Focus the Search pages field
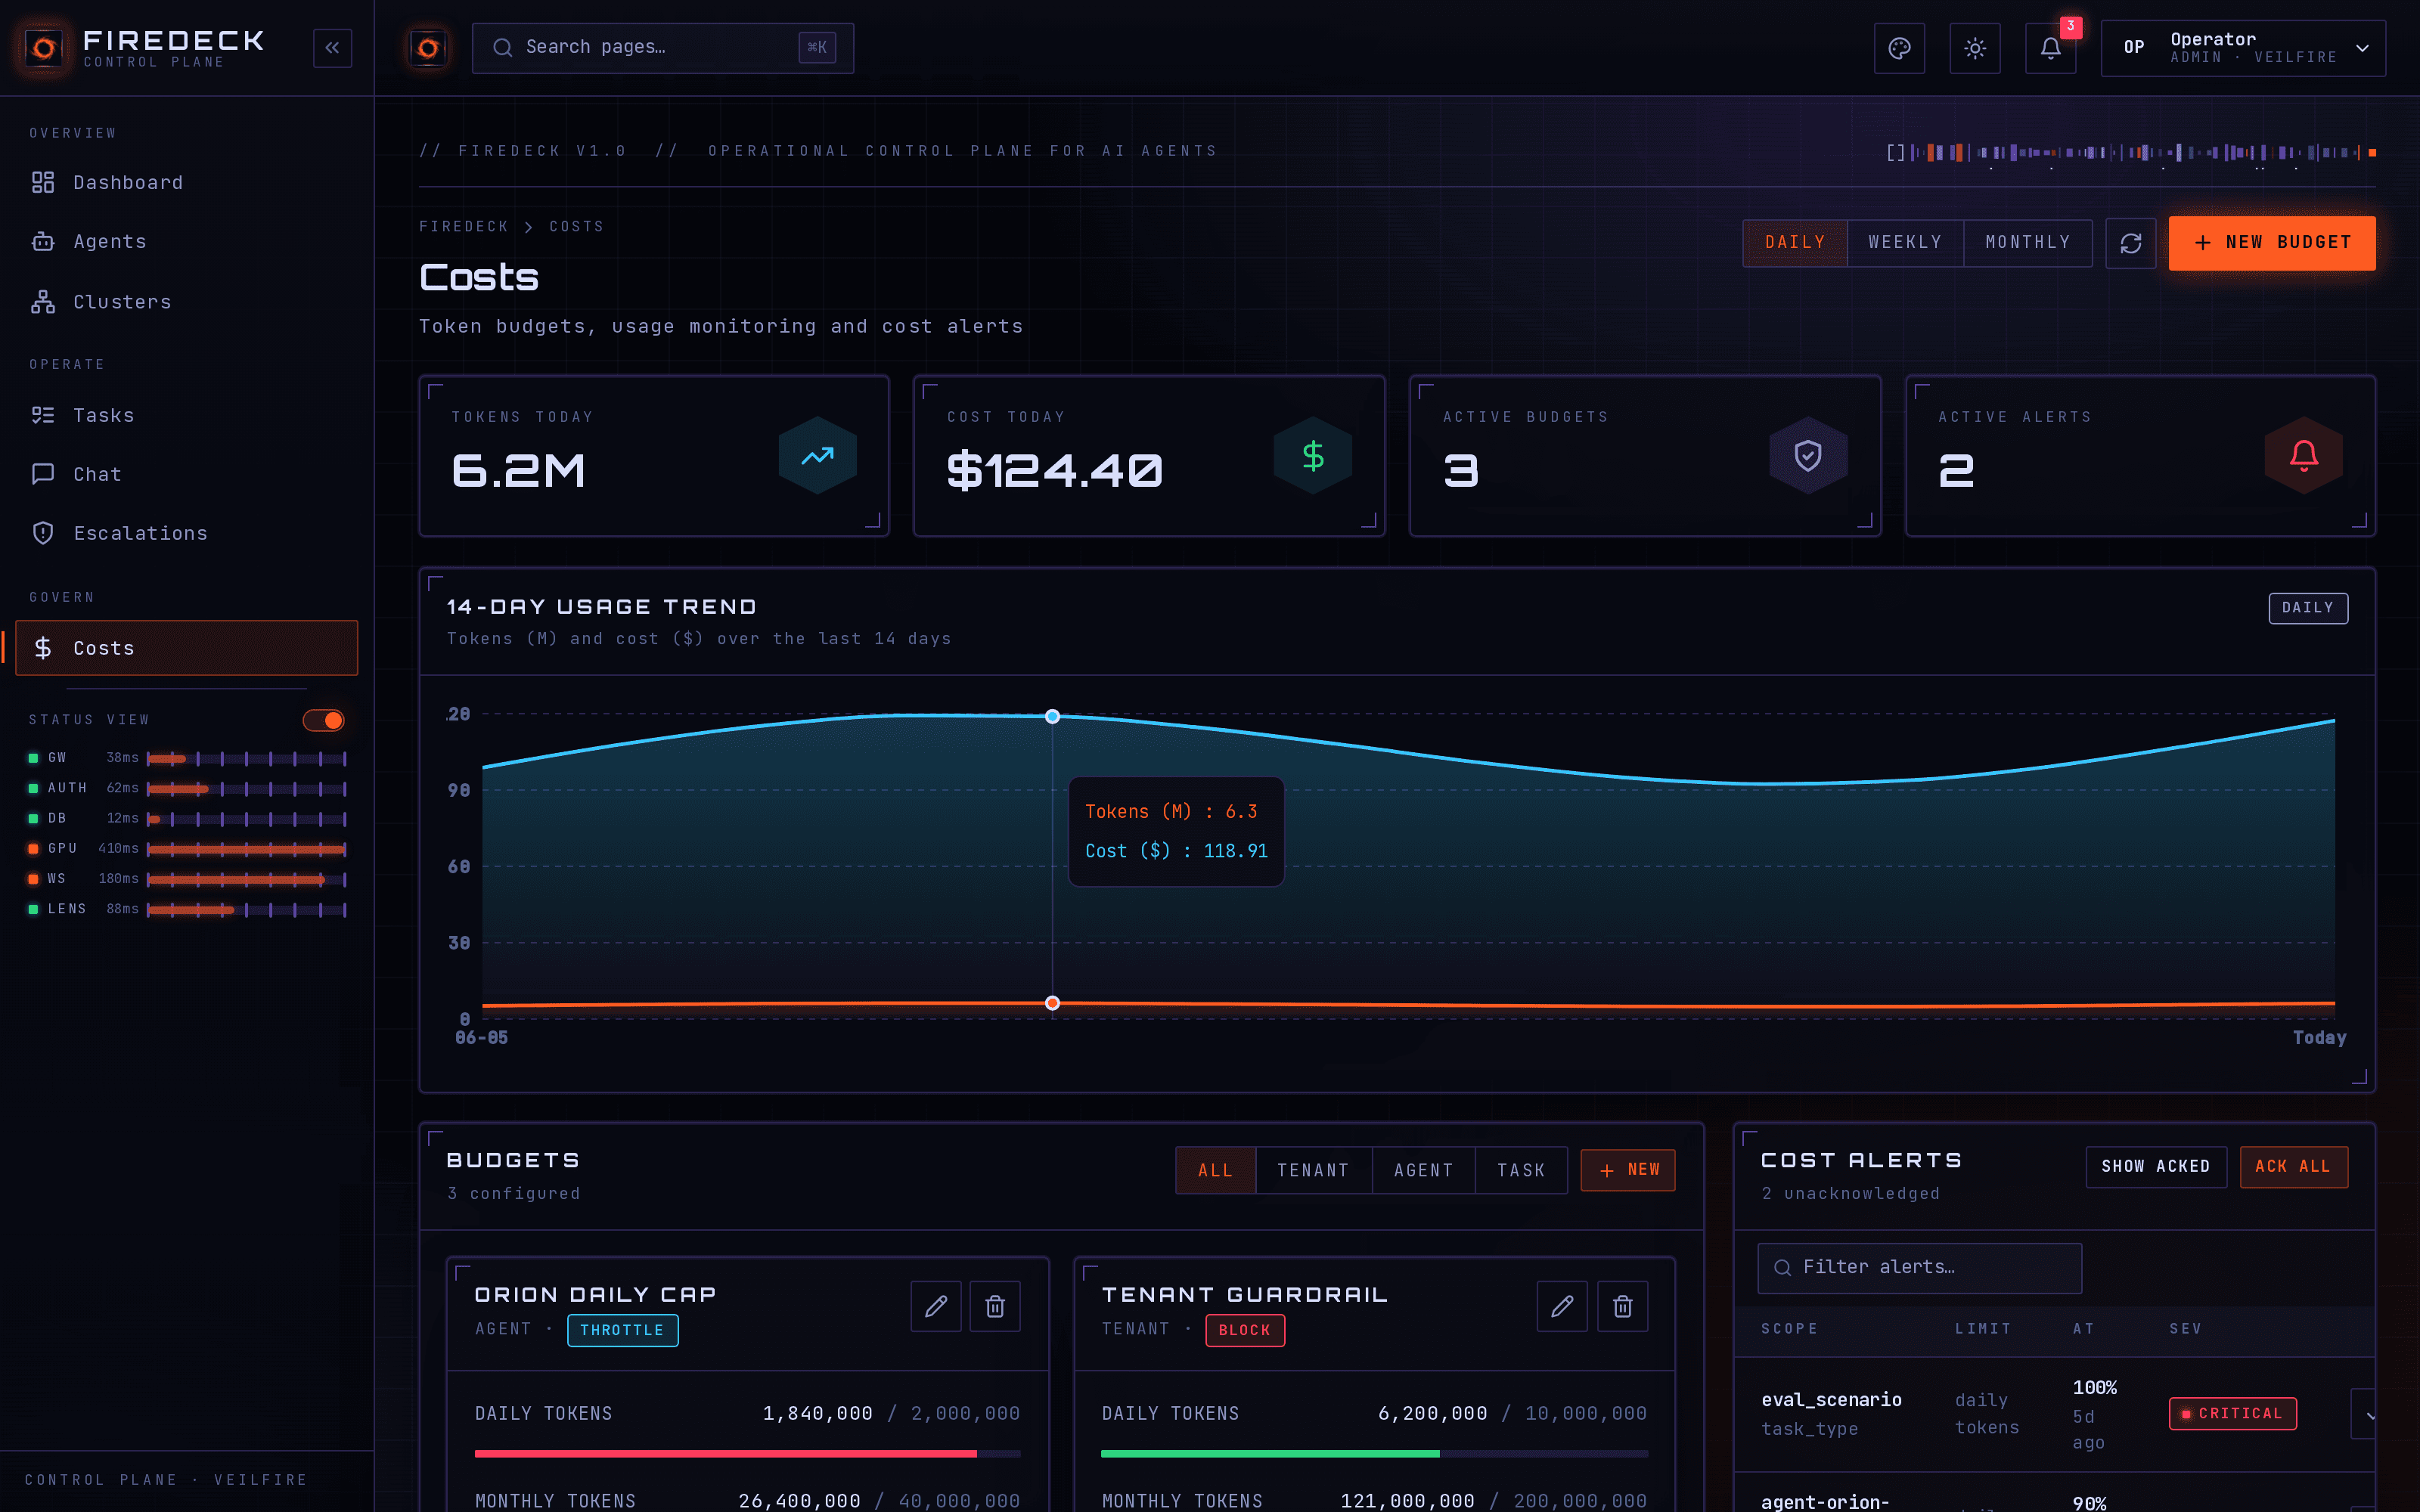The height and width of the screenshot is (1512, 2420). (x=662, y=48)
